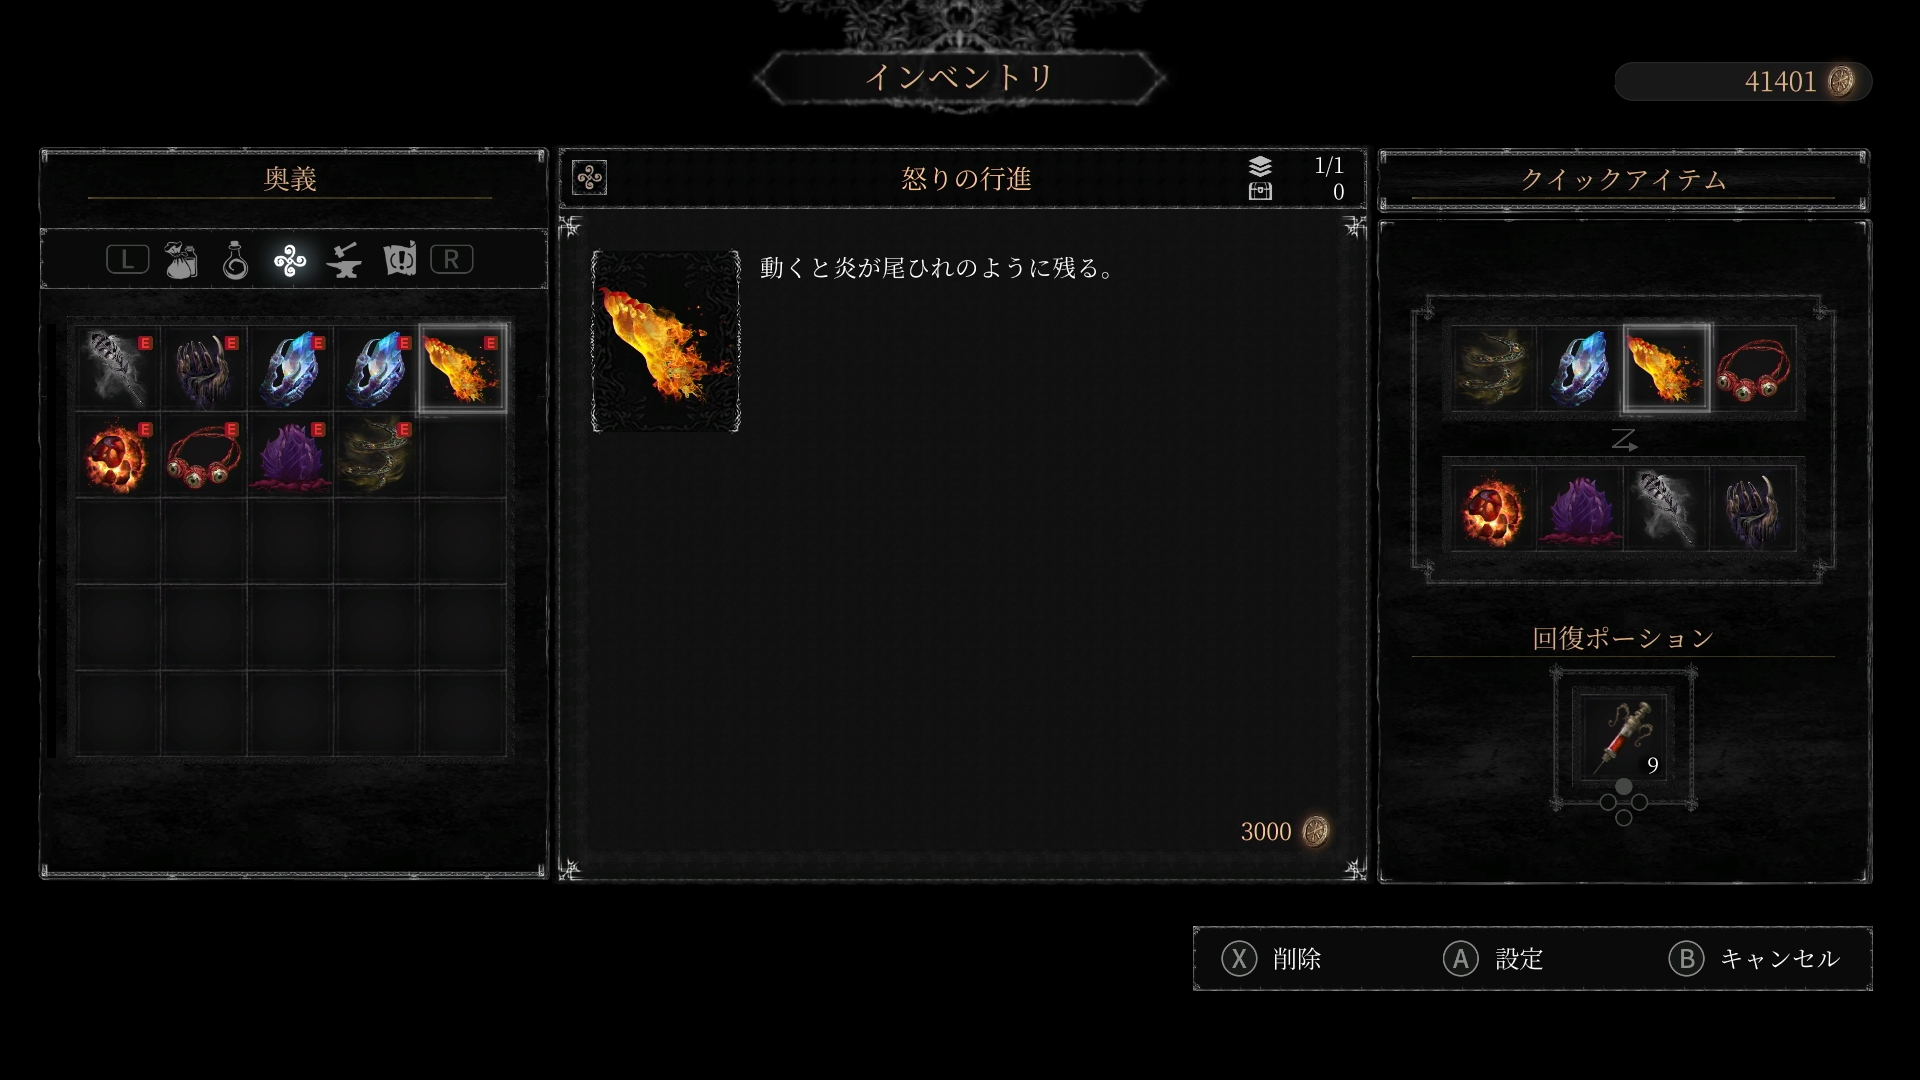Click the healing potion syringe slot
1920x1080 pixels.
pyautogui.click(x=1623, y=739)
